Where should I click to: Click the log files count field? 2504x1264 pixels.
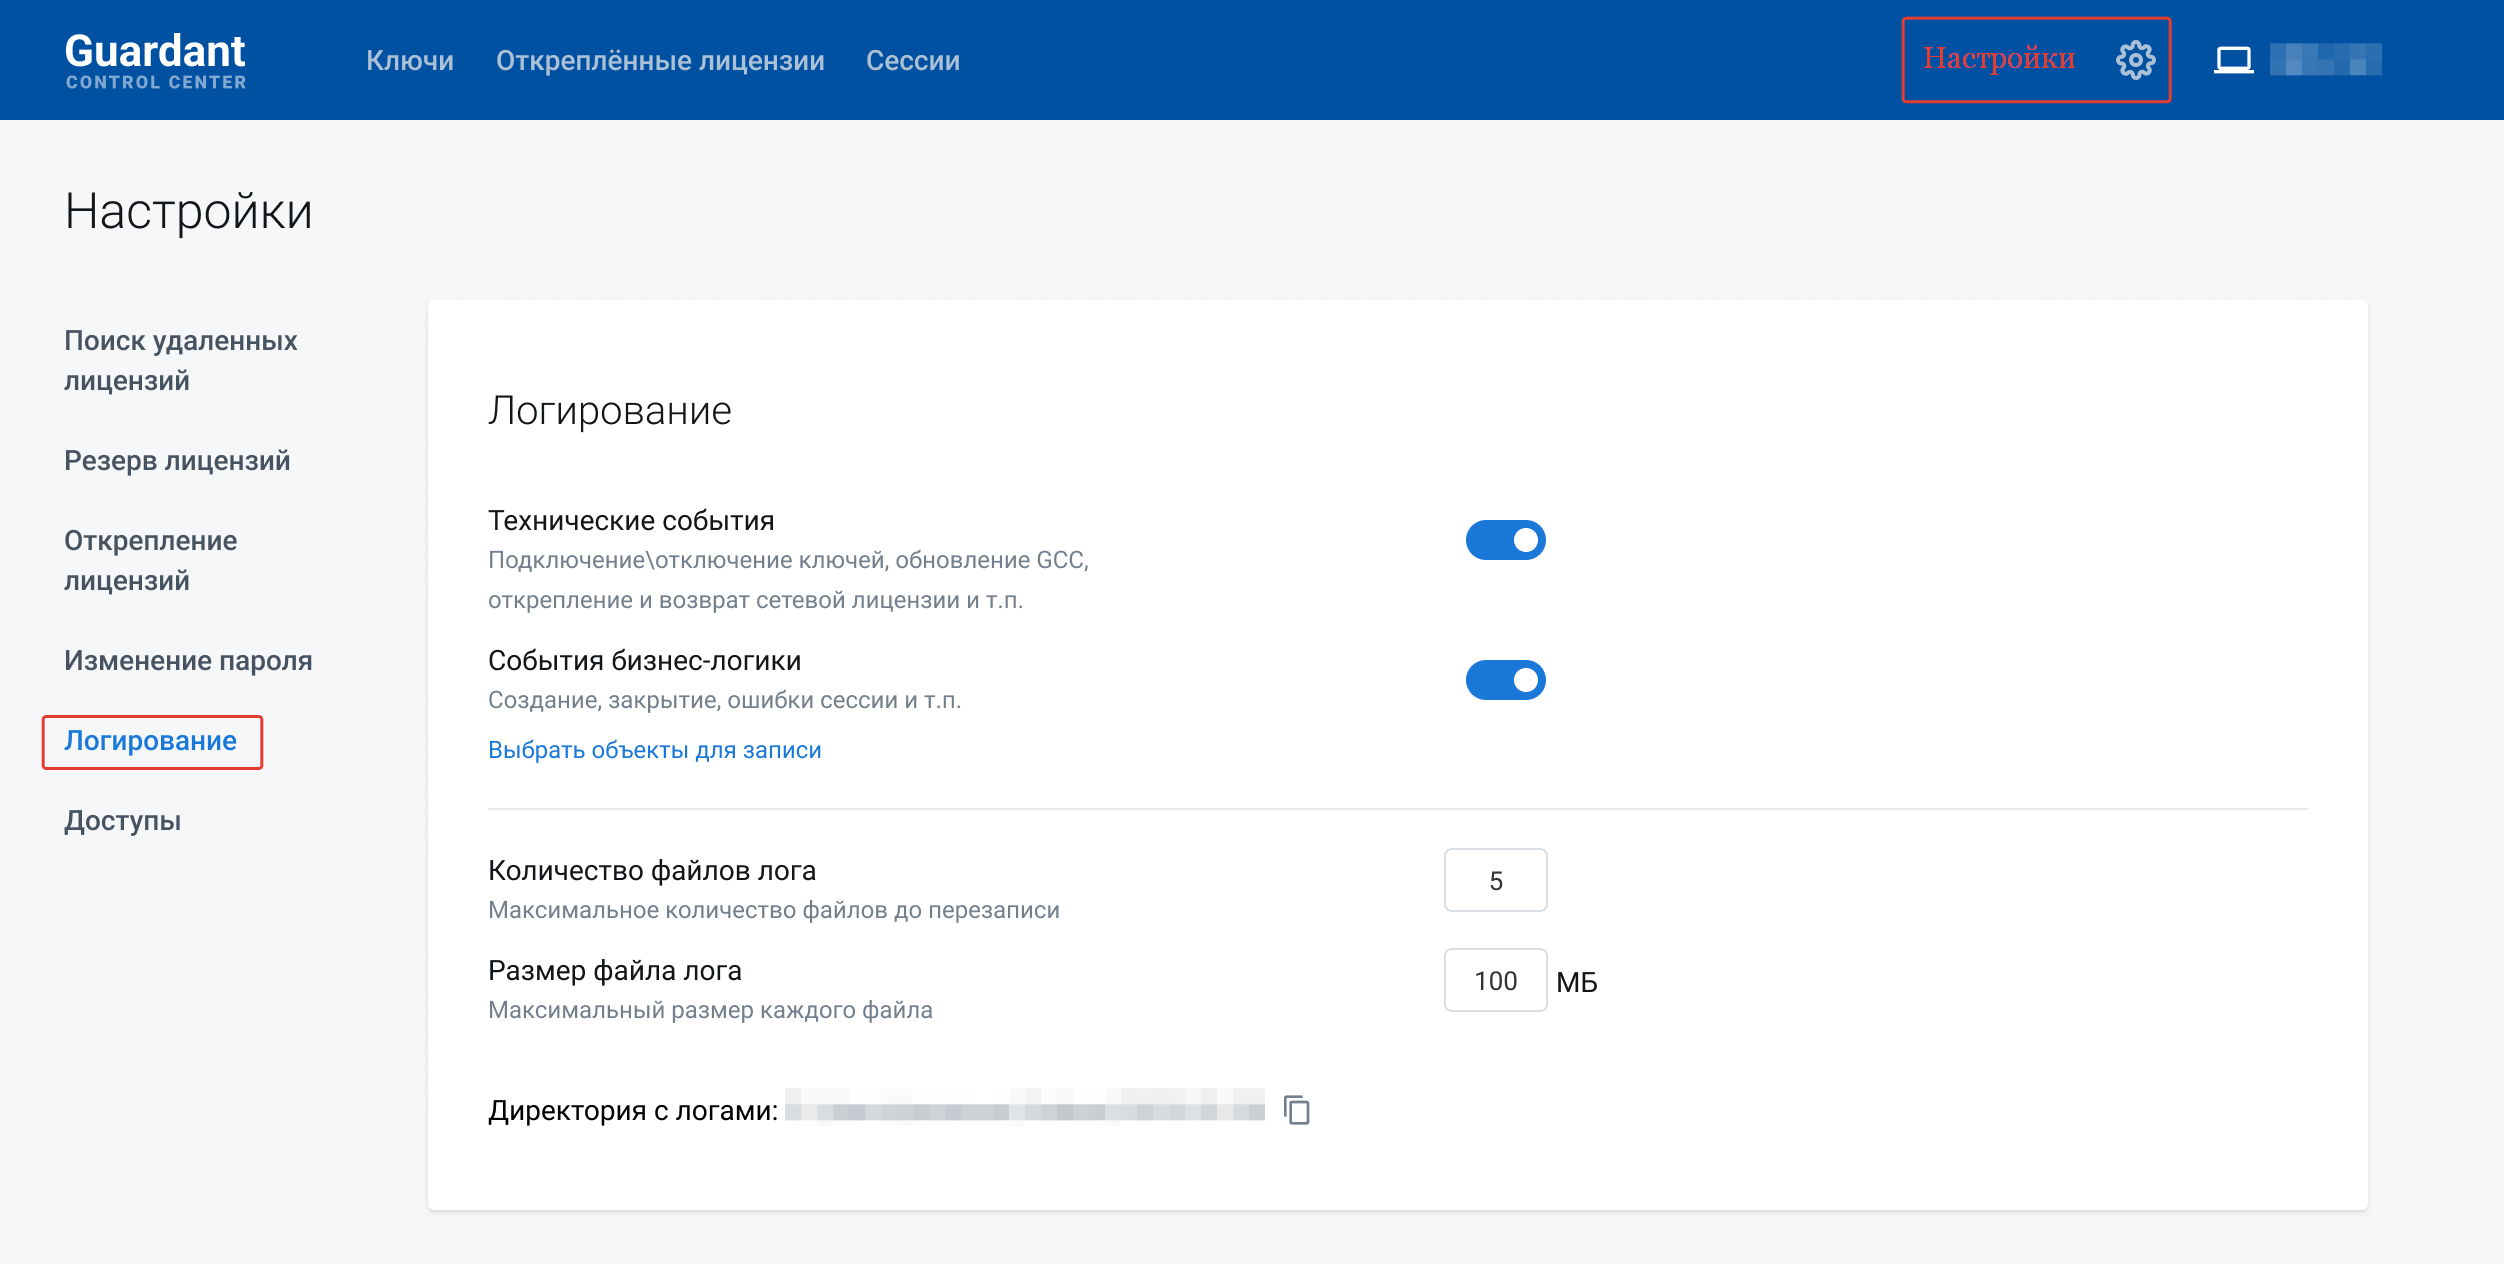[x=1495, y=880]
